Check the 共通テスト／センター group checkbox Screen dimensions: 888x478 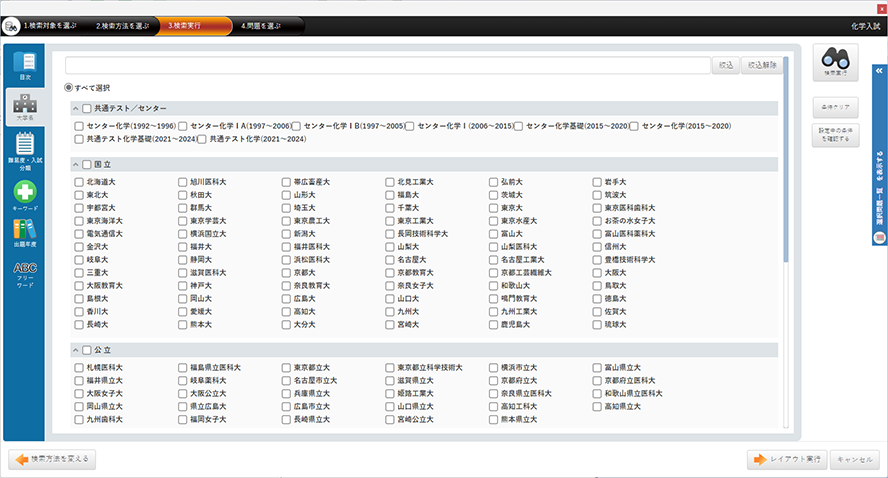[87, 108]
